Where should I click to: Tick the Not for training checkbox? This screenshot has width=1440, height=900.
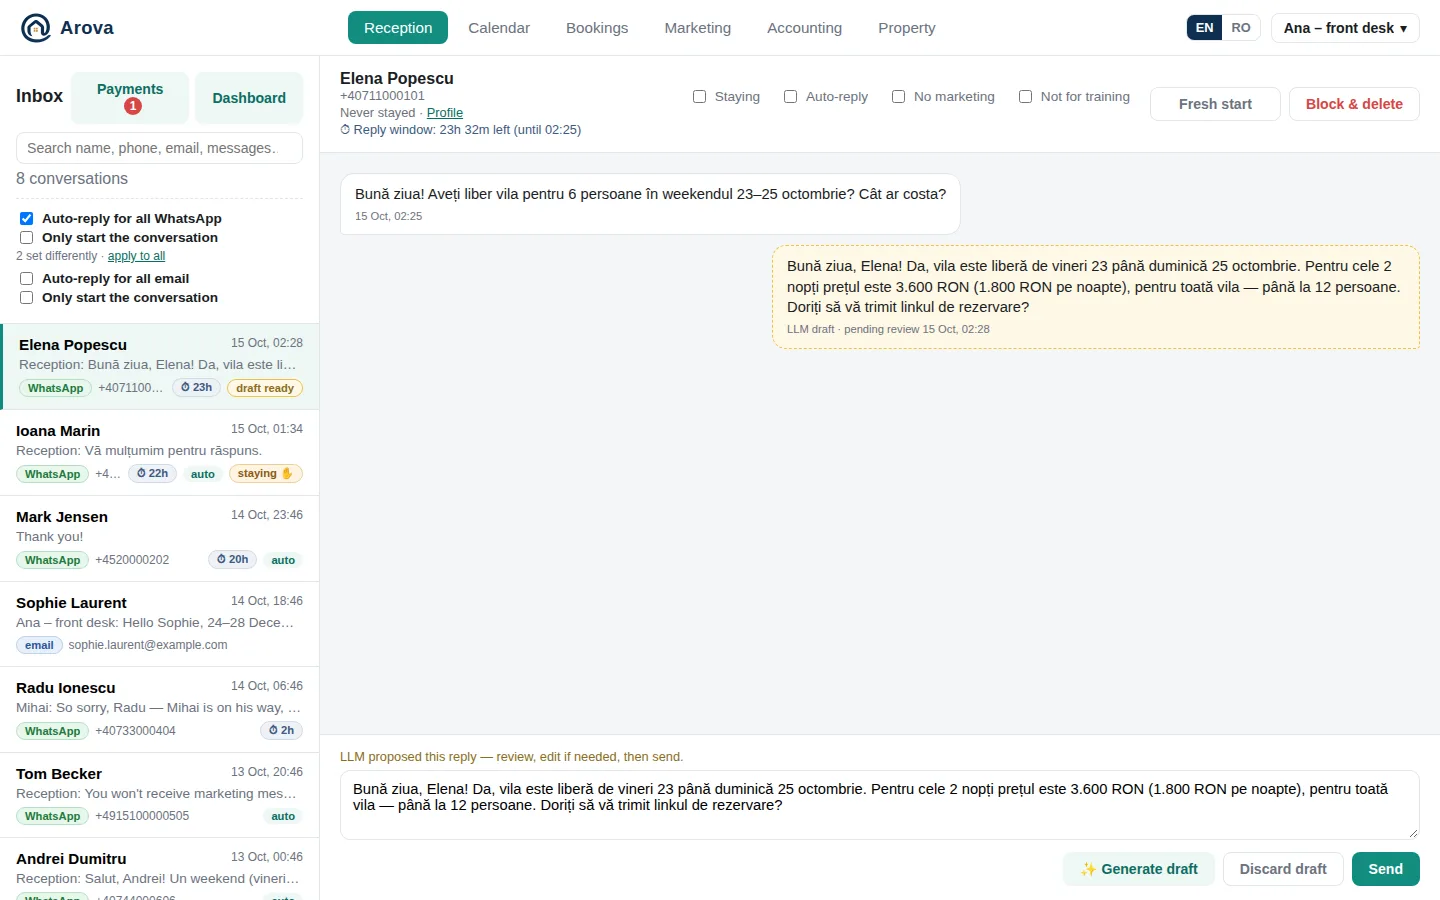(1025, 97)
